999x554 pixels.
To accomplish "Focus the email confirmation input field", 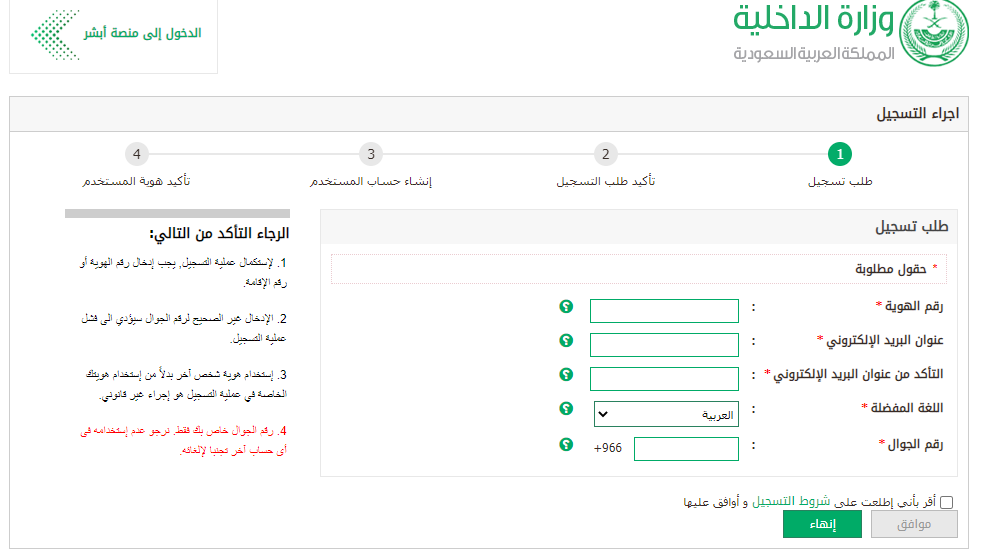I will coord(664,378).
